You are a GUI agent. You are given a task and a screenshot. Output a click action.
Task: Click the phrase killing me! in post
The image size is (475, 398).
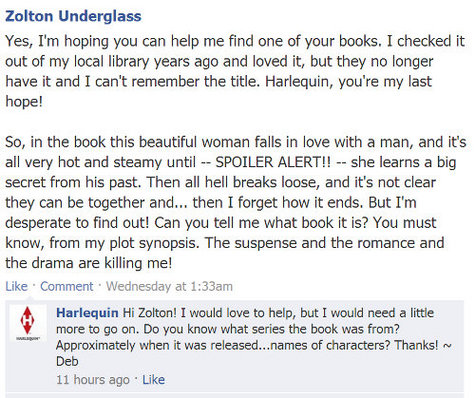tap(138, 263)
